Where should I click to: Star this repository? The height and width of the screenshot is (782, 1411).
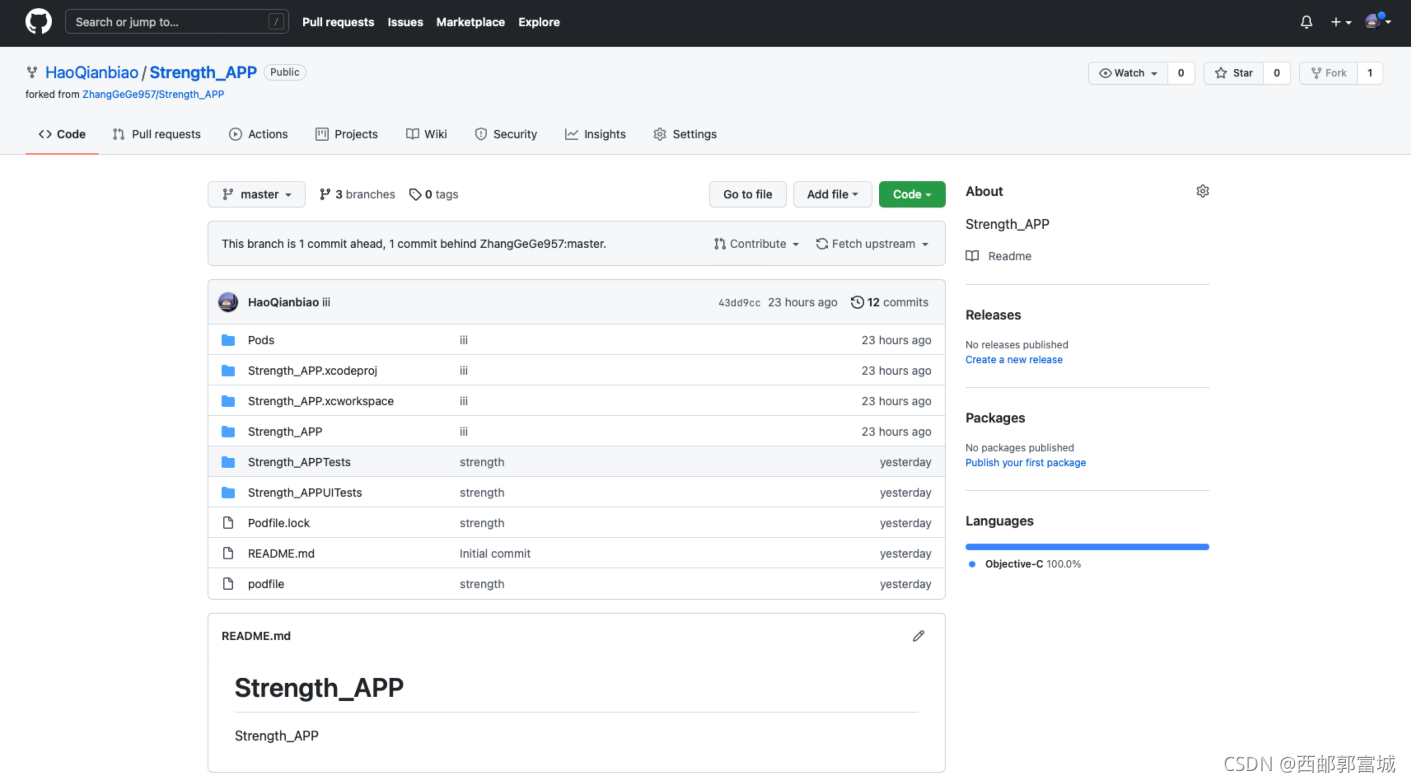click(1233, 73)
